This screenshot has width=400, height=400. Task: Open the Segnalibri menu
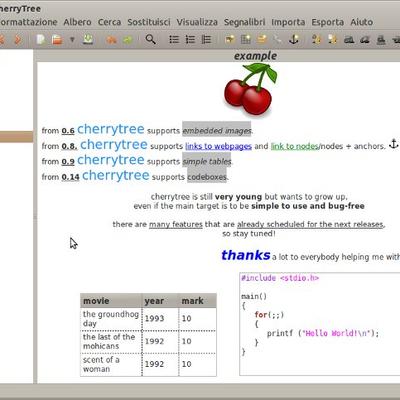[x=244, y=22]
